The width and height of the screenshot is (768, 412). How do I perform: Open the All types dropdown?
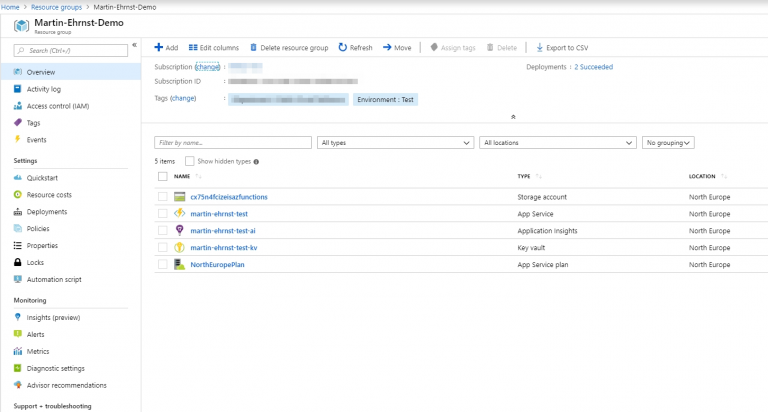pos(395,143)
